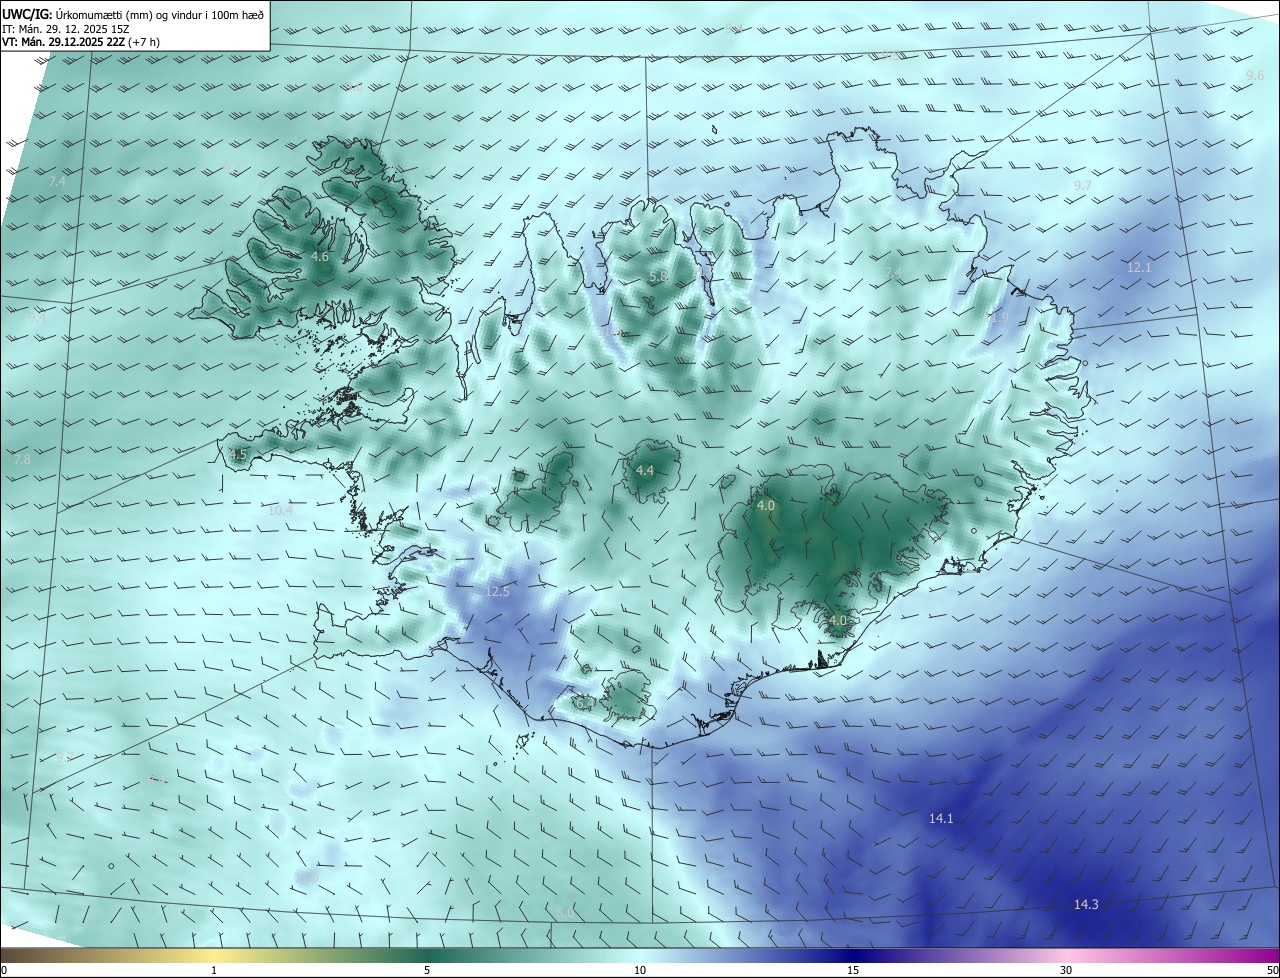Click the 50 tick label on the colour scale
This screenshot has height=978, width=1280.
coord(1271,970)
